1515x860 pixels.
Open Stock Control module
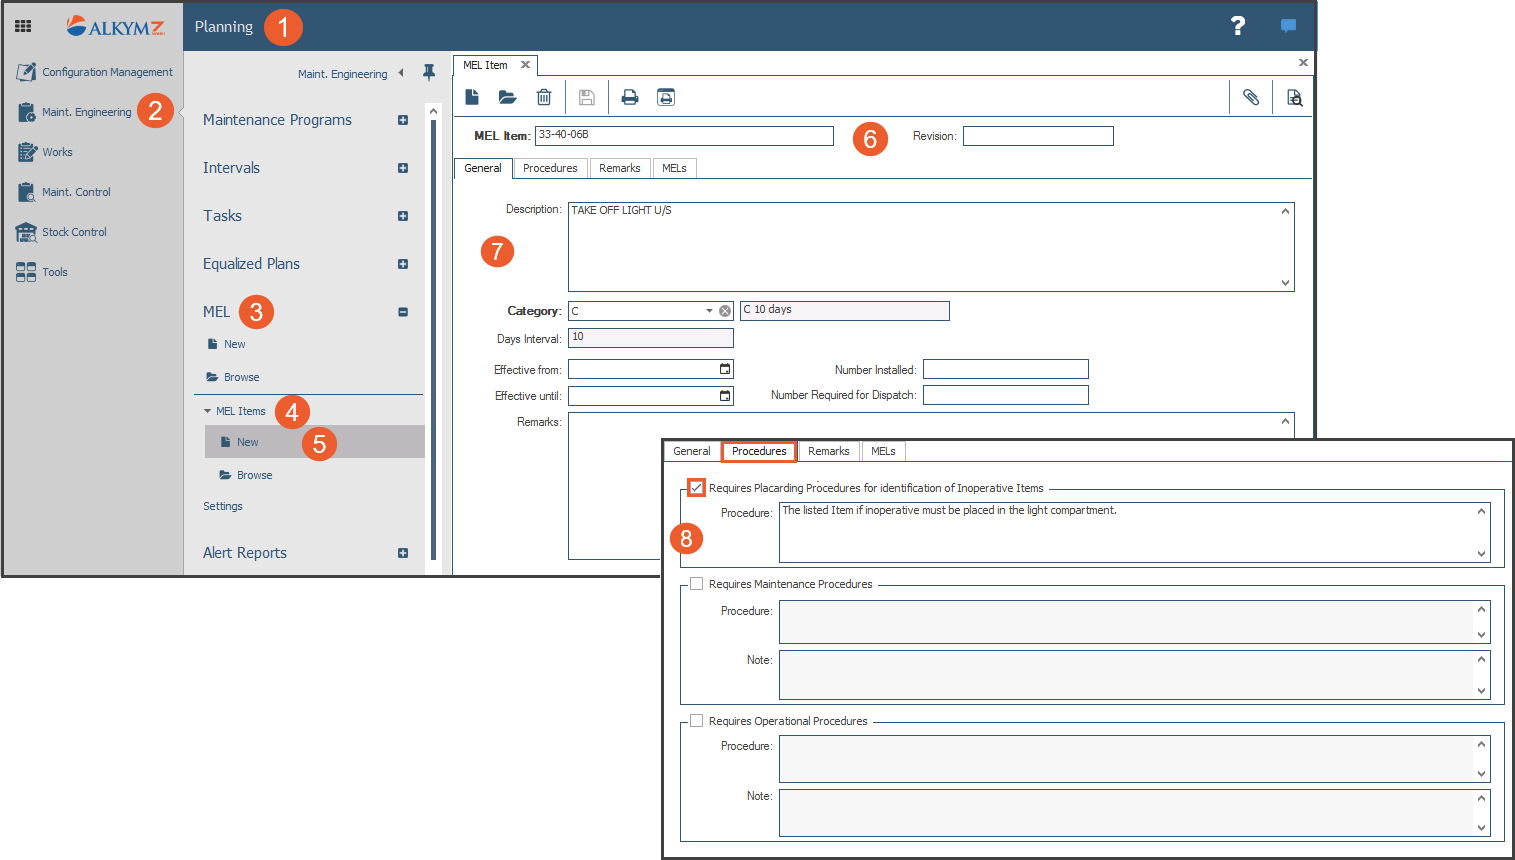(62, 232)
